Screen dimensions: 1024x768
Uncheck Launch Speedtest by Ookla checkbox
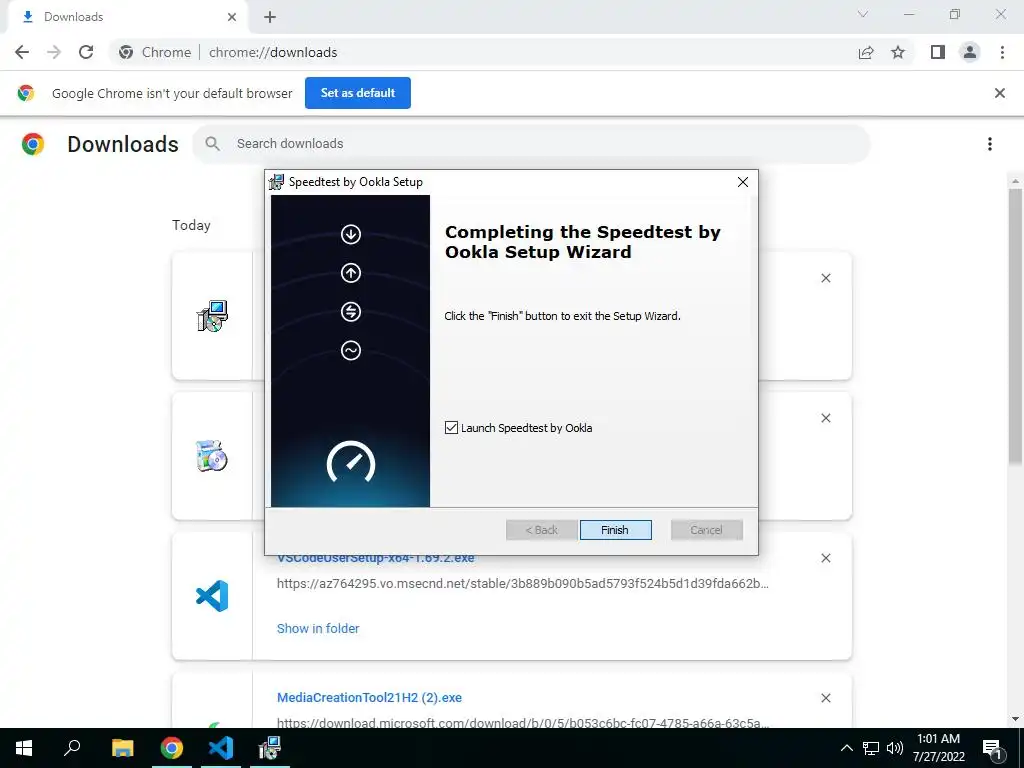coord(451,428)
